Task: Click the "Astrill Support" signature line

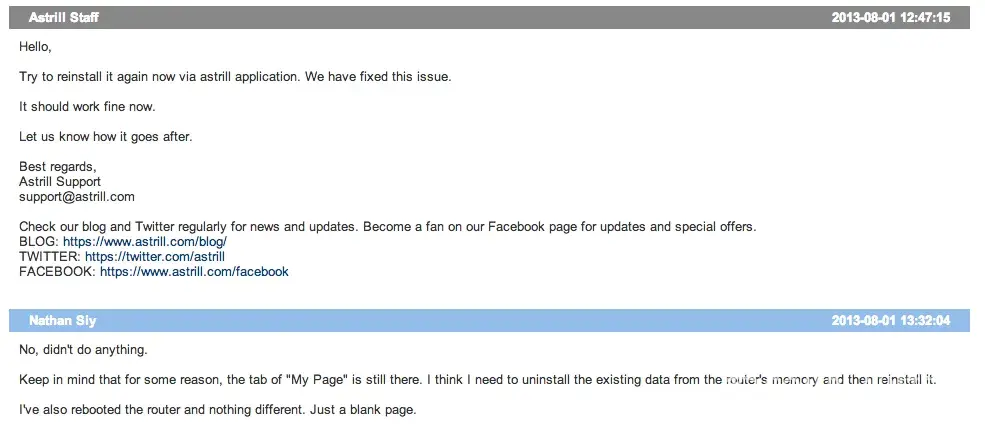Action: (60, 182)
